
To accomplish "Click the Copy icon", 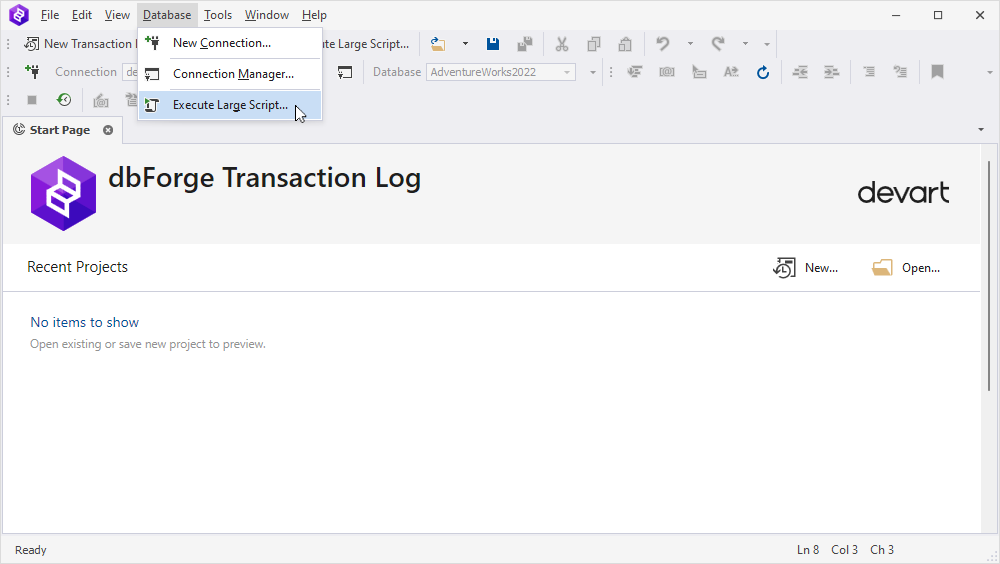I will coord(594,44).
